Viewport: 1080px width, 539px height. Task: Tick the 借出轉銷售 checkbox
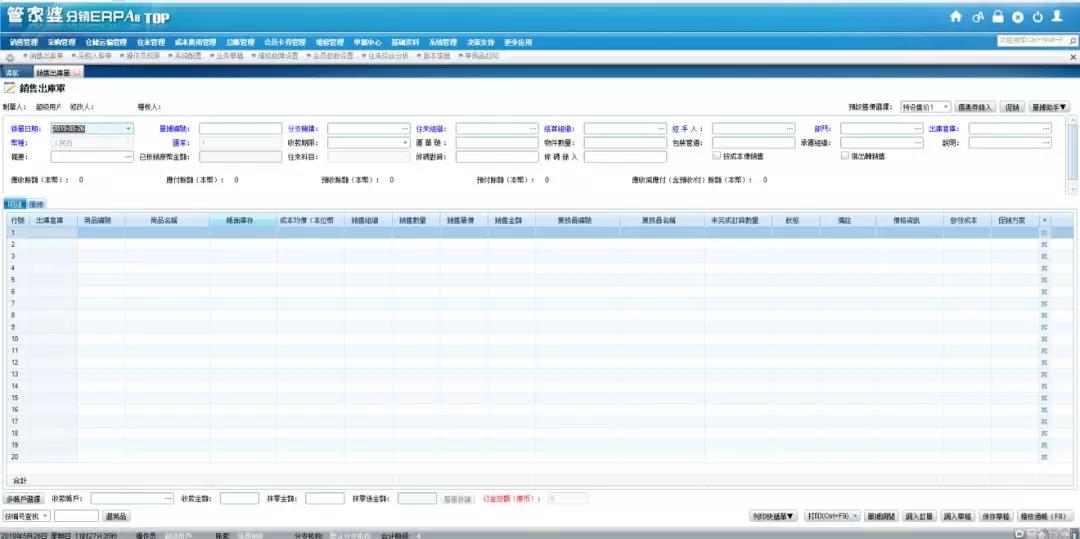(x=845, y=156)
